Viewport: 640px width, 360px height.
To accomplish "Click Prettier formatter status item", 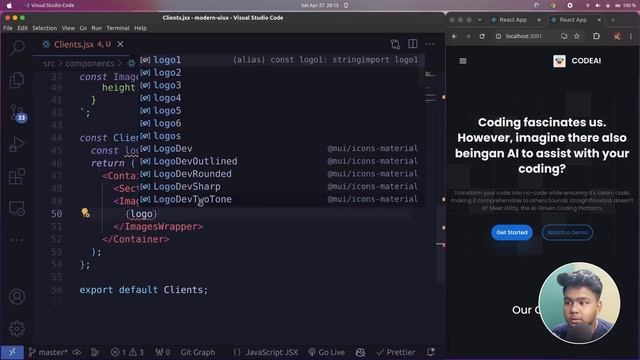I will [396, 352].
